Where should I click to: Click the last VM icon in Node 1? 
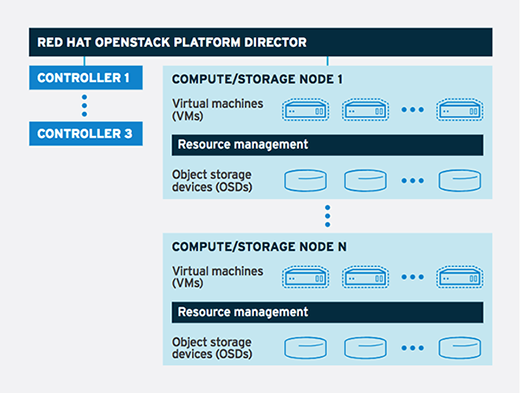pyautogui.click(x=460, y=110)
